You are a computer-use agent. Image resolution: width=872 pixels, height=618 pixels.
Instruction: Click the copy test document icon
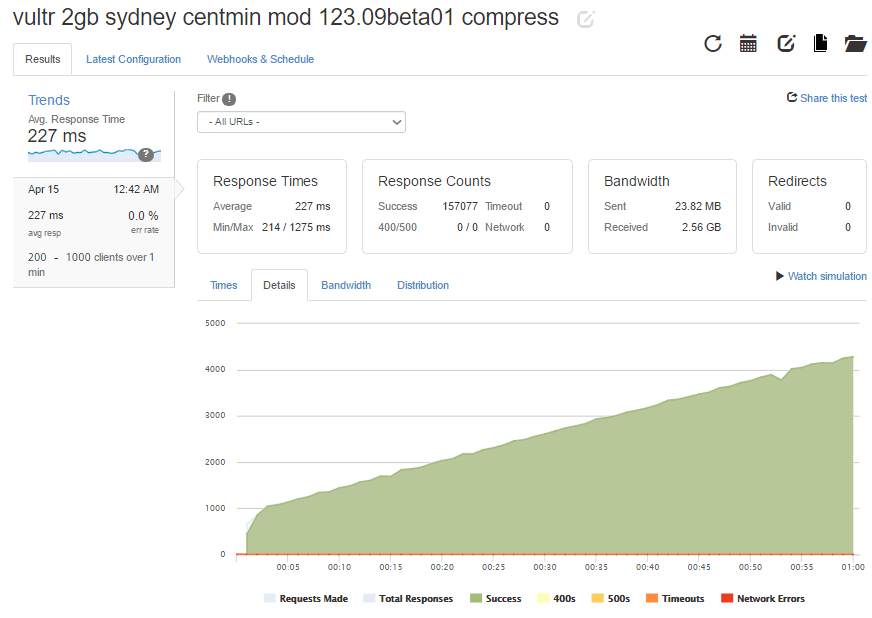coord(820,43)
